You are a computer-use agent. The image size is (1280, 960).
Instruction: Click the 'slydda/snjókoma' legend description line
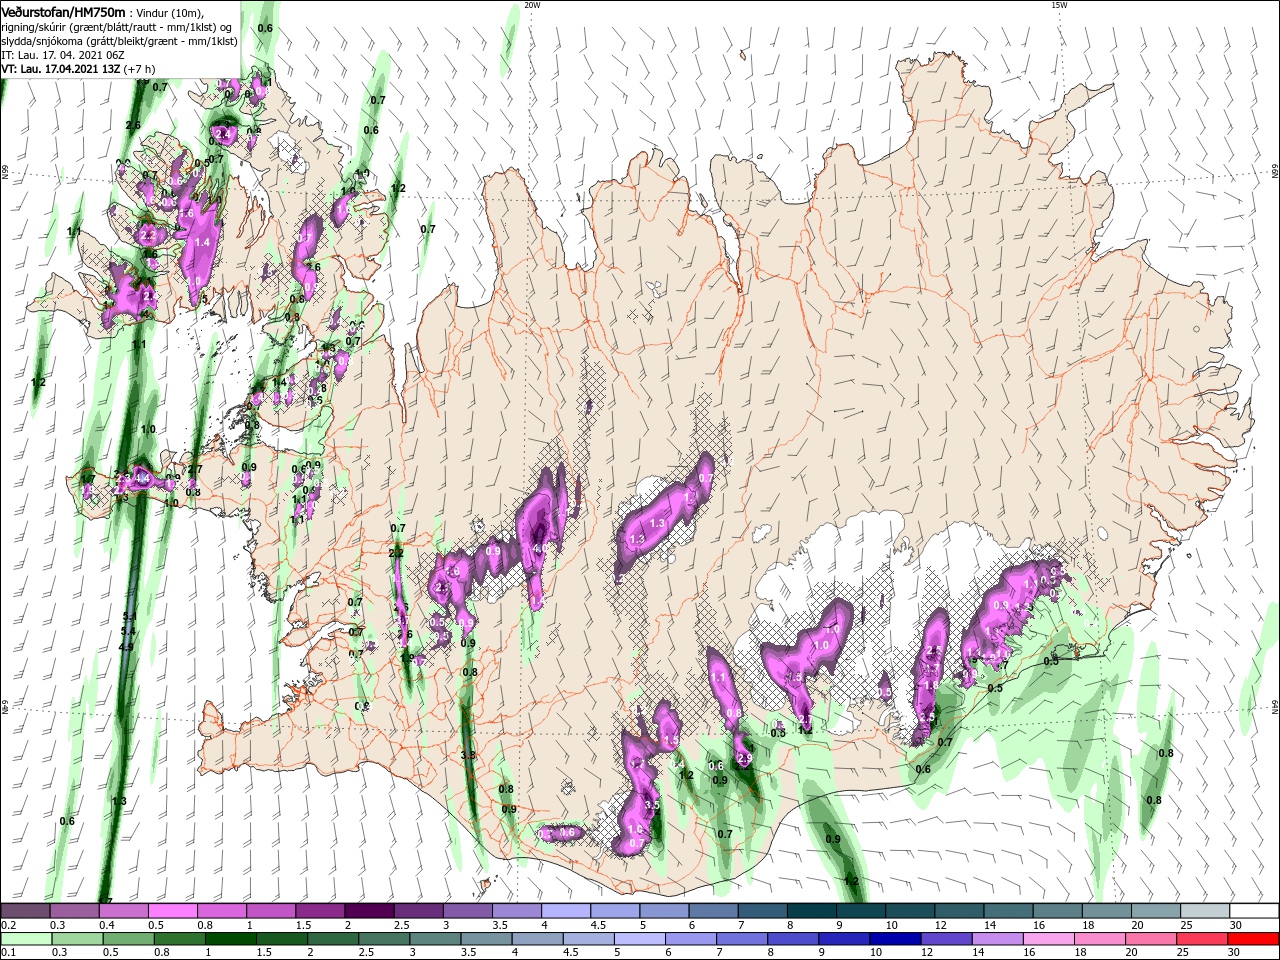point(119,41)
